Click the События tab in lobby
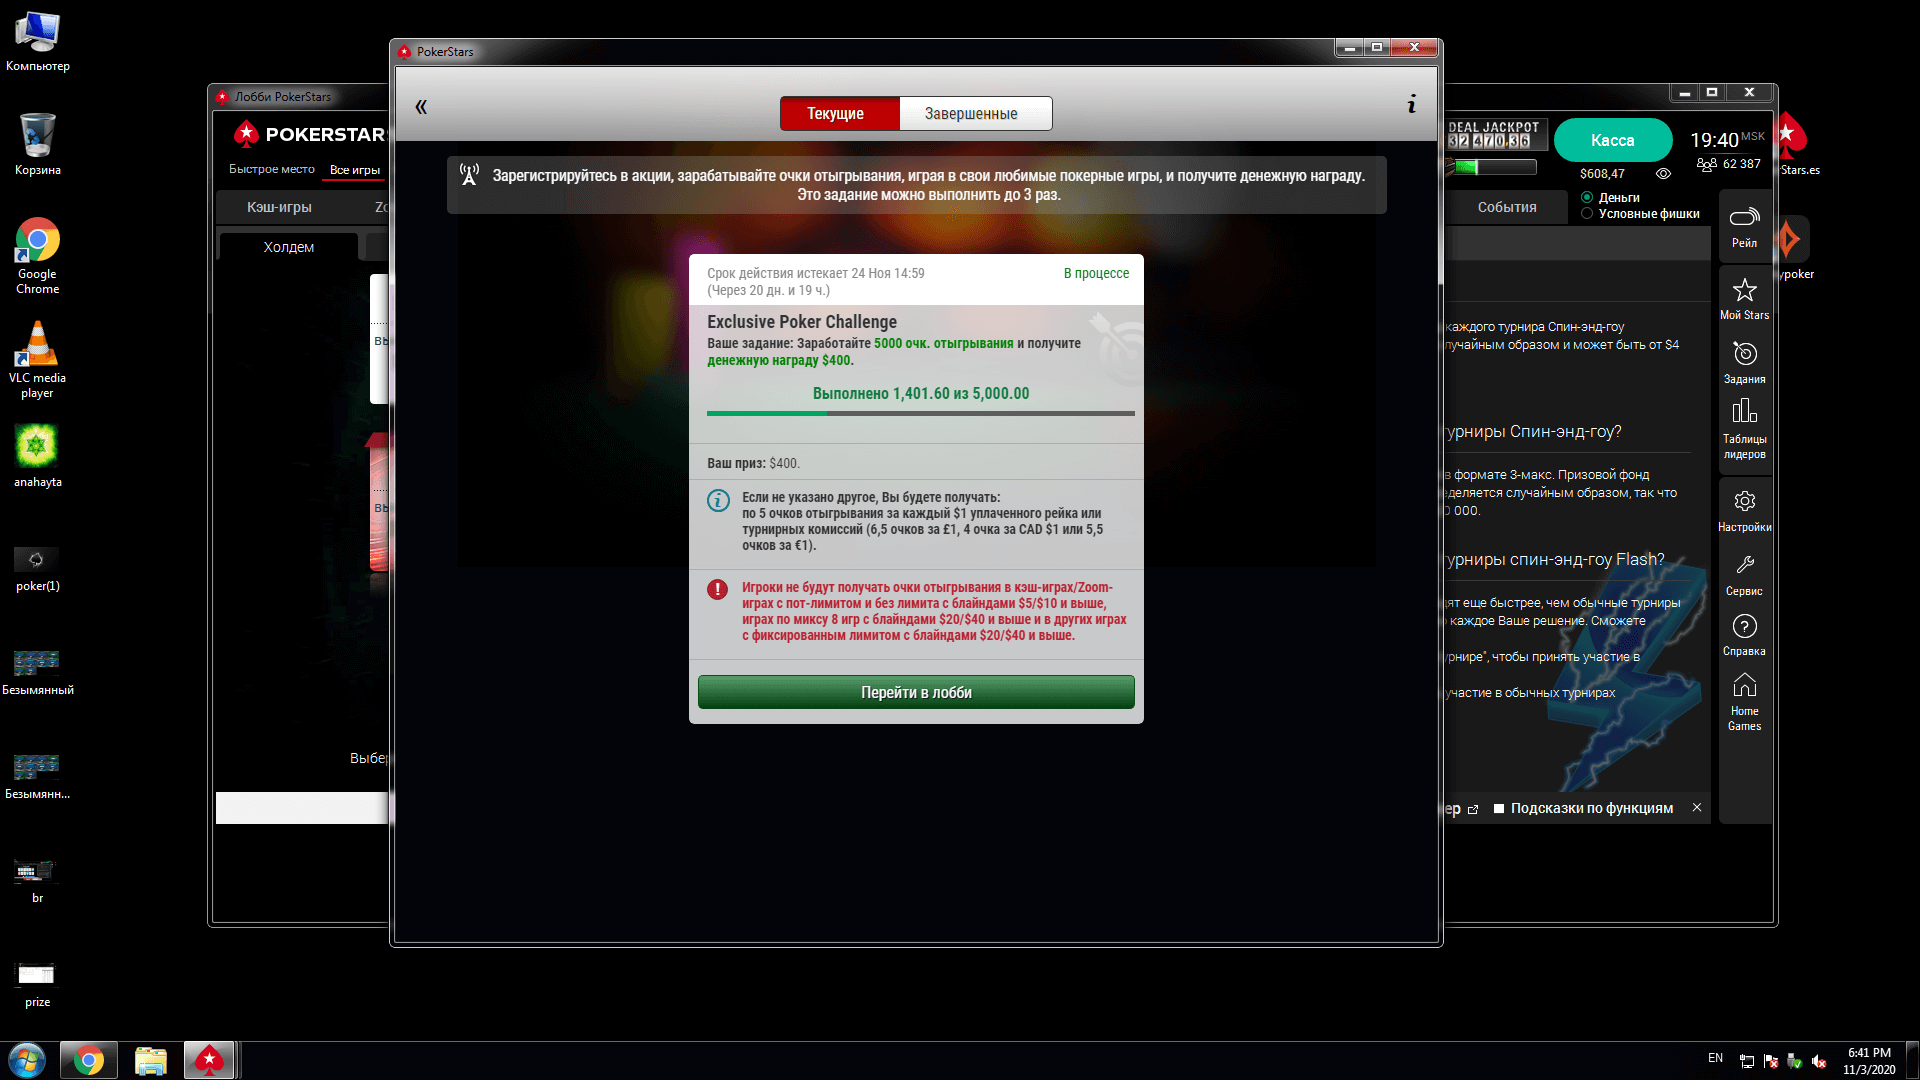 tap(1507, 207)
